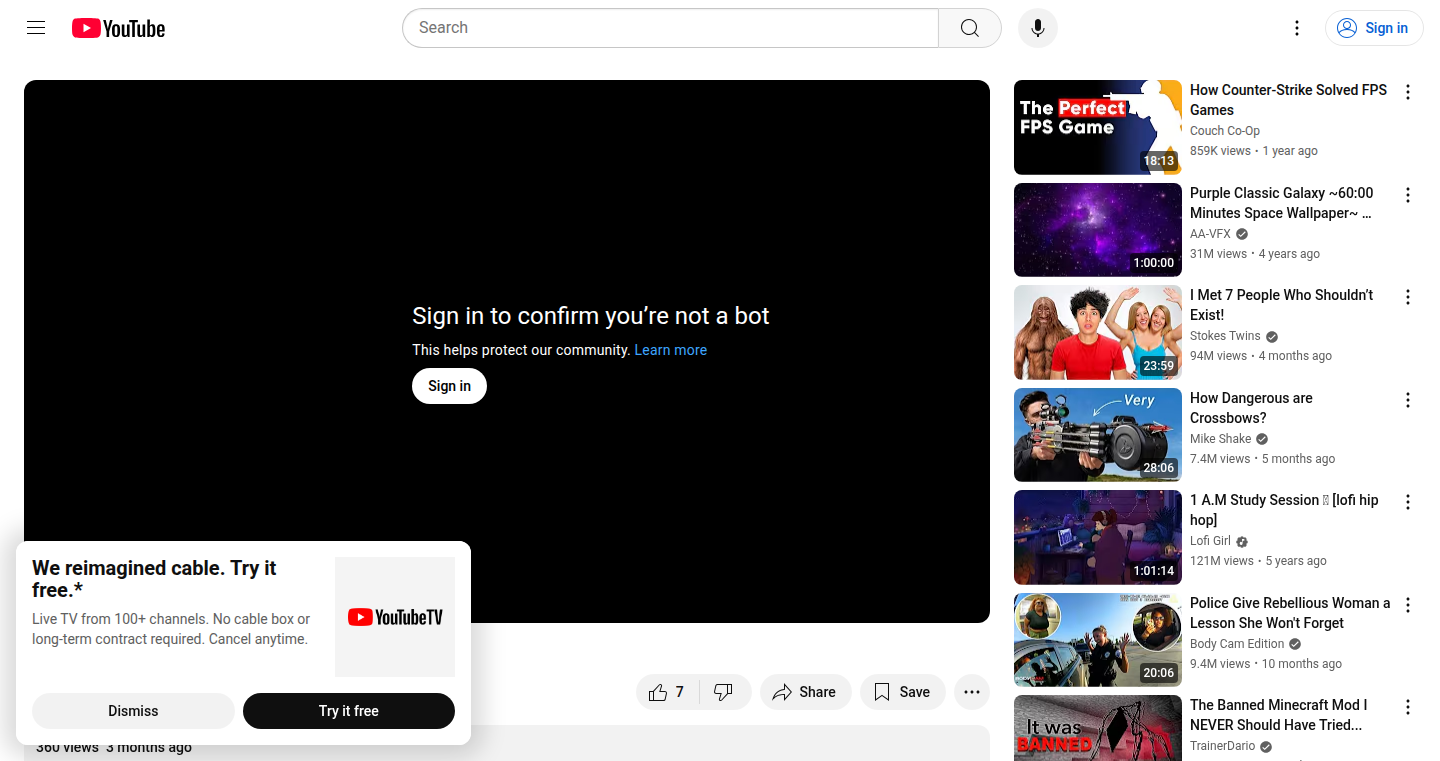Start voice search with the microphone
The image size is (1440, 761).
1038,28
